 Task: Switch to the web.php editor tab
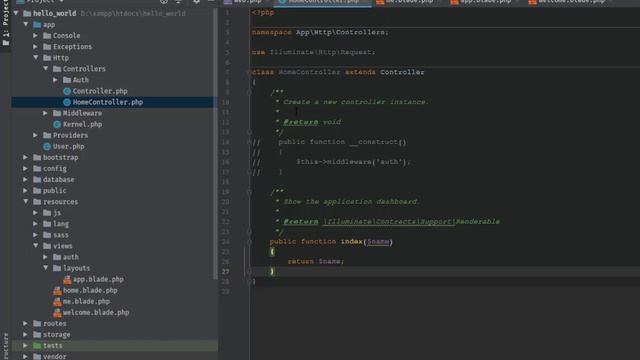click(x=247, y=2)
